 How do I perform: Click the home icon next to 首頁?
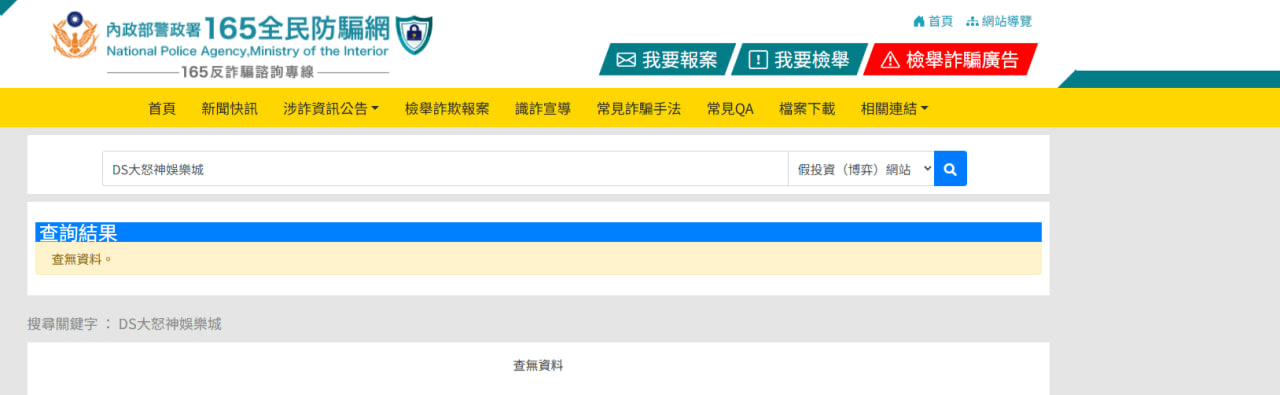(x=919, y=21)
